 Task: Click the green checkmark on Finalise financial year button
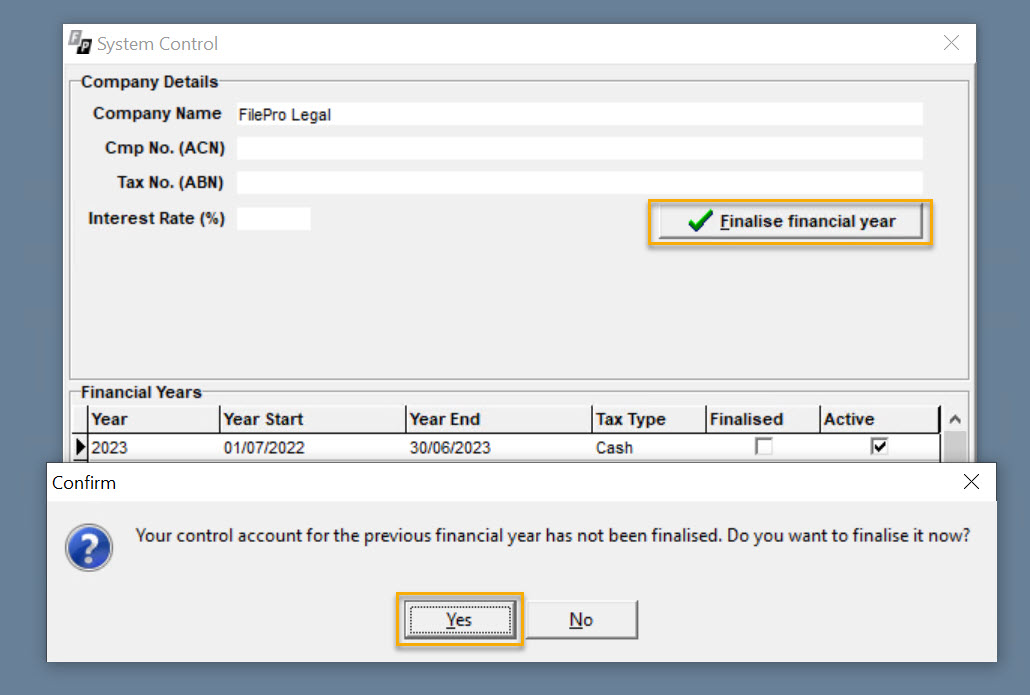pyautogui.click(x=699, y=220)
